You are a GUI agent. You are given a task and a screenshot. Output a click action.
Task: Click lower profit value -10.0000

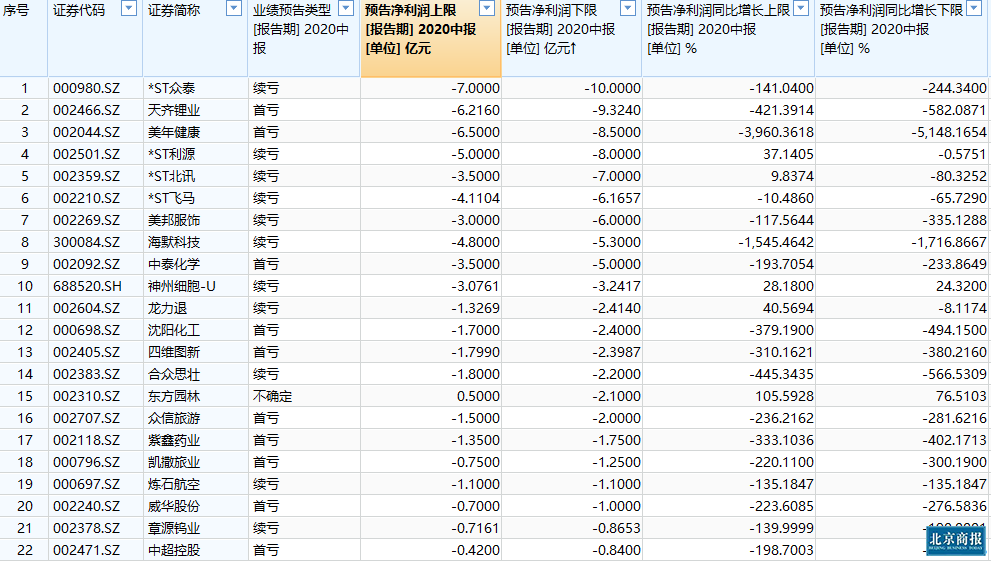612,88
